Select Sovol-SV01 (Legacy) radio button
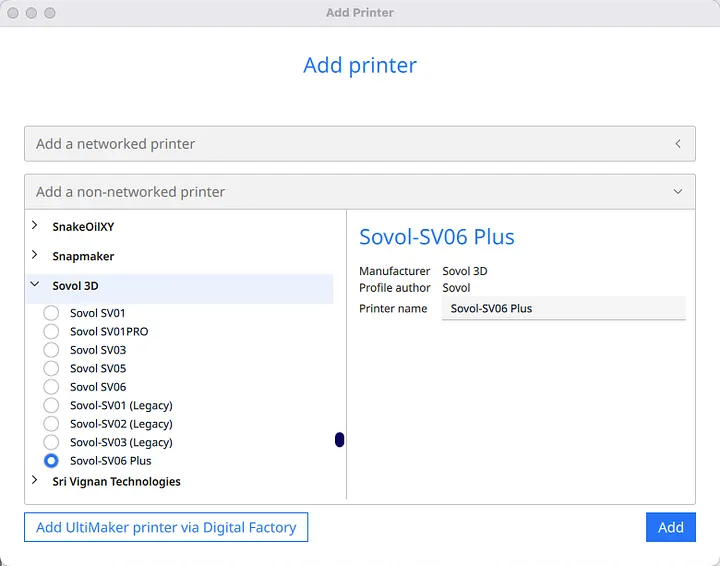This screenshot has height=566, width=720. tap(51, 405)
